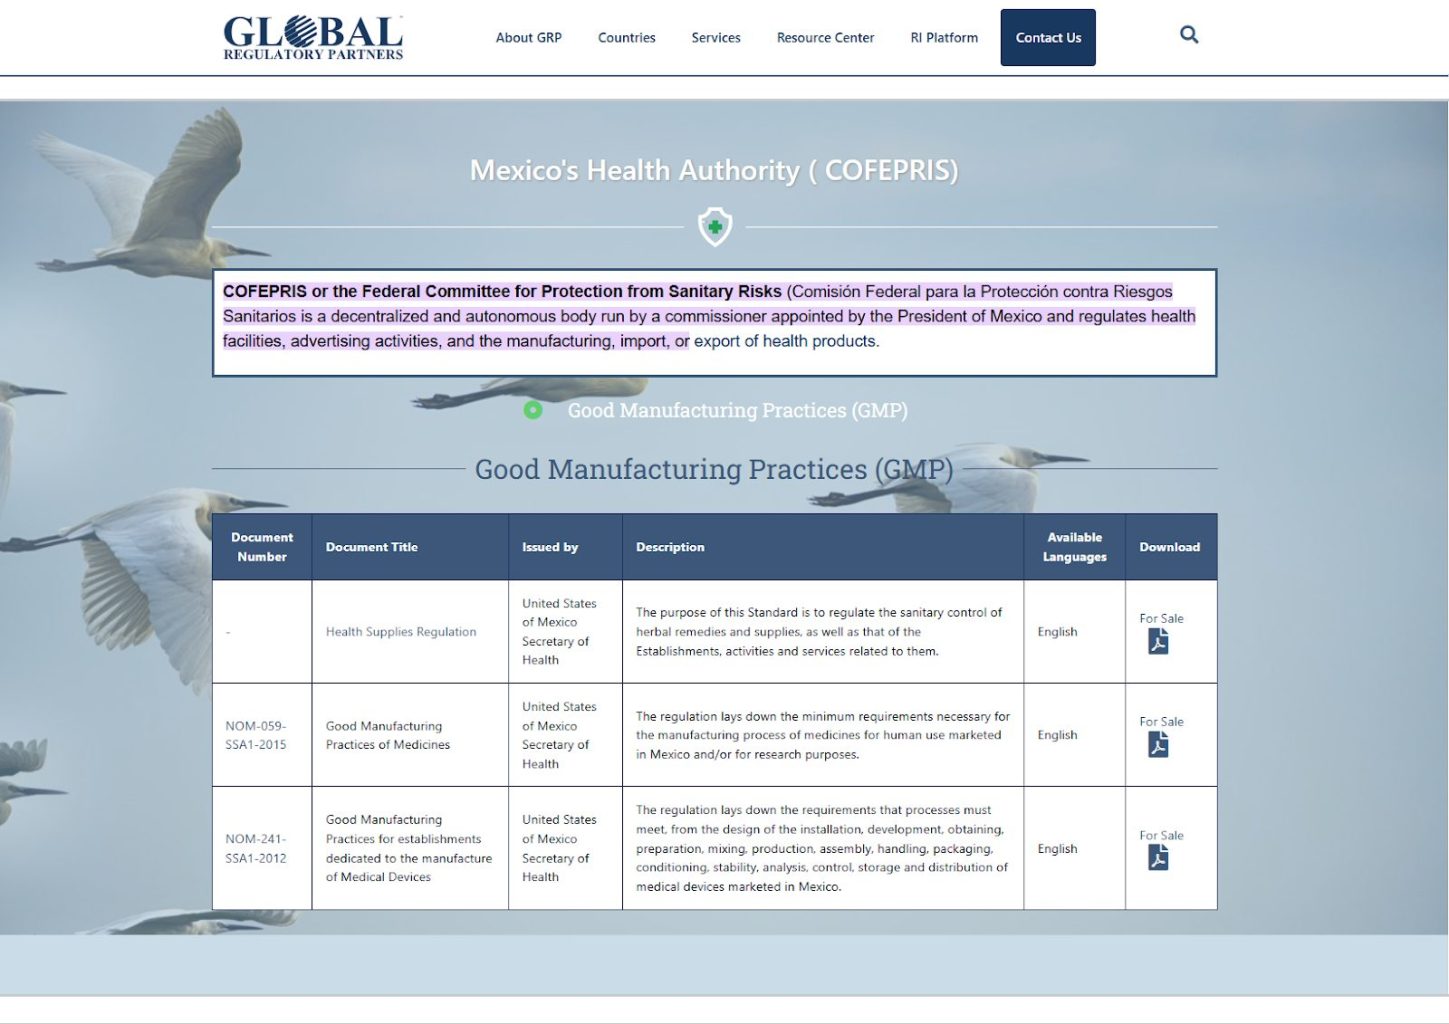Open the Countries menu
Image resolution: width=1449 pixels, height=1024 pixels.
[627, 38]
